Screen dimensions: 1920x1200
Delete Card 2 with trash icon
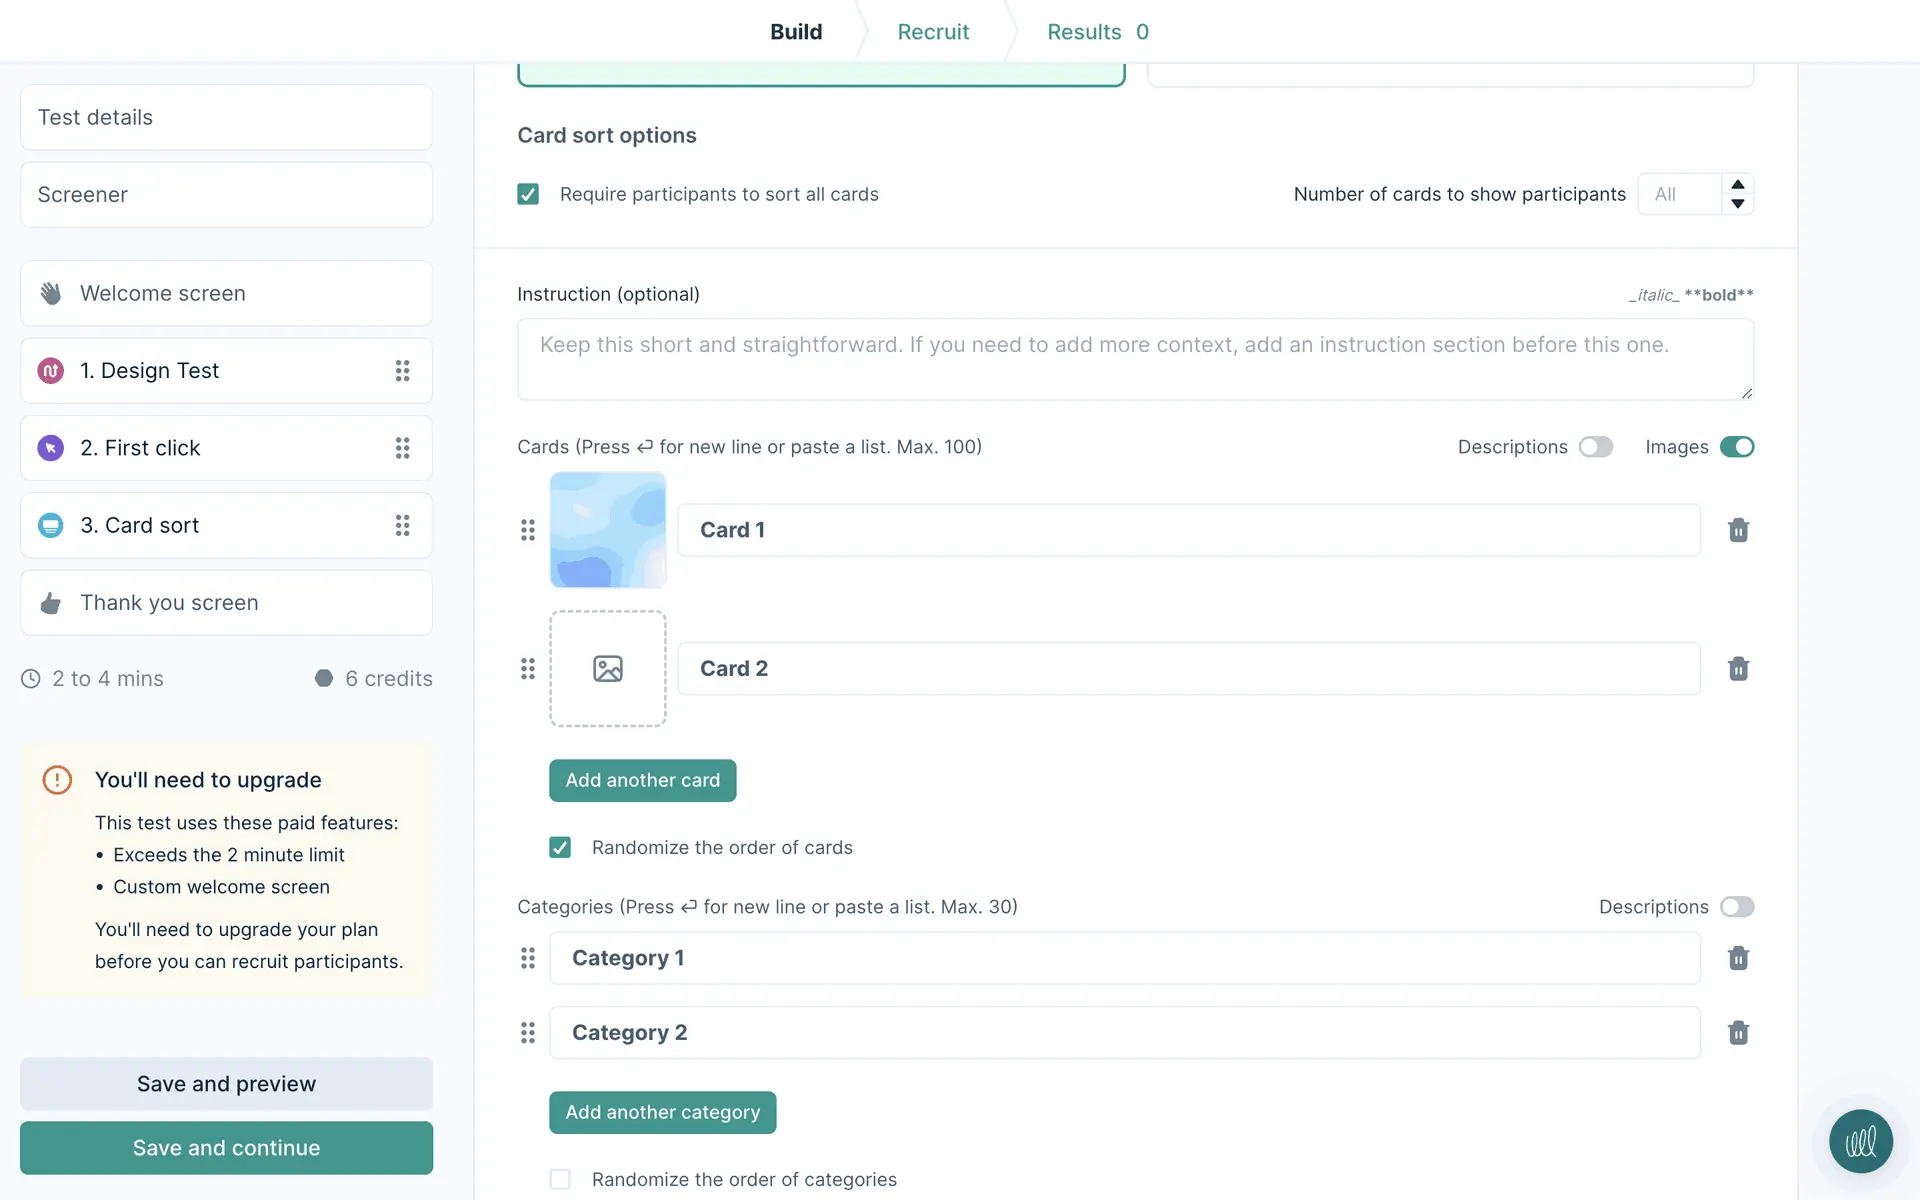pos(1738,668)
